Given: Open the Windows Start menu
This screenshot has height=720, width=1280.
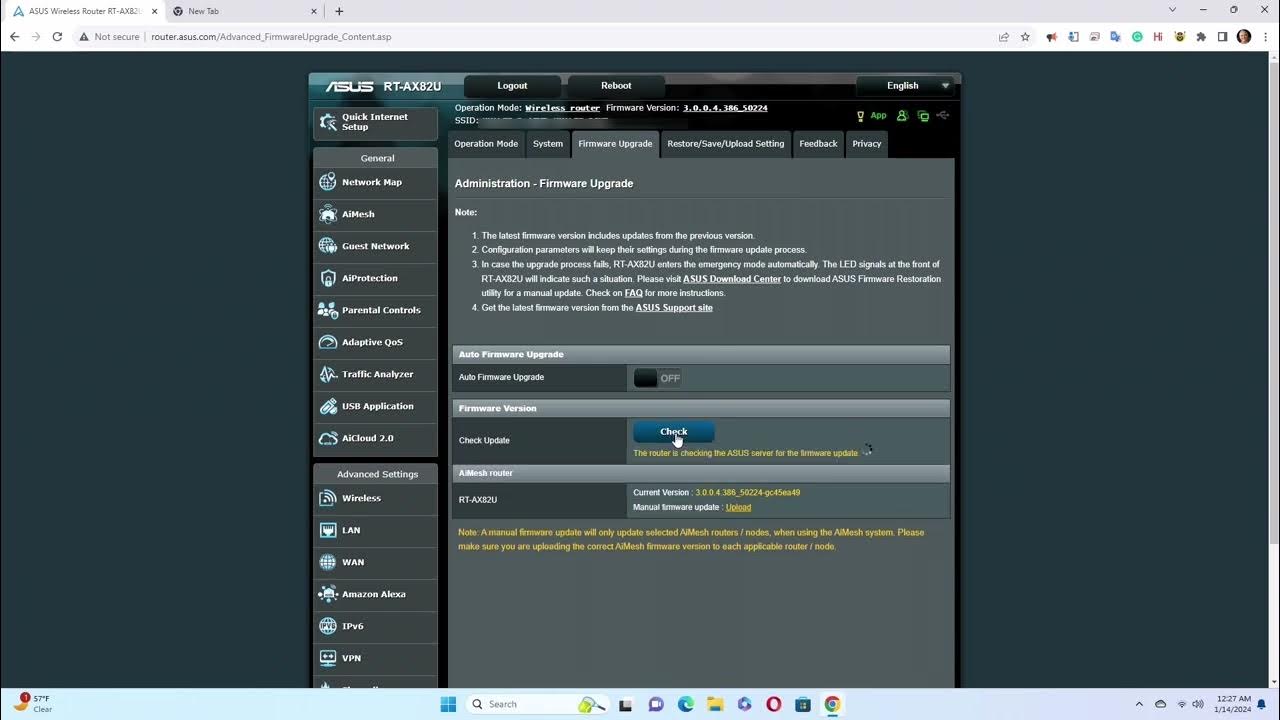Looking at the screenshot, I should (x=448, y=704).
